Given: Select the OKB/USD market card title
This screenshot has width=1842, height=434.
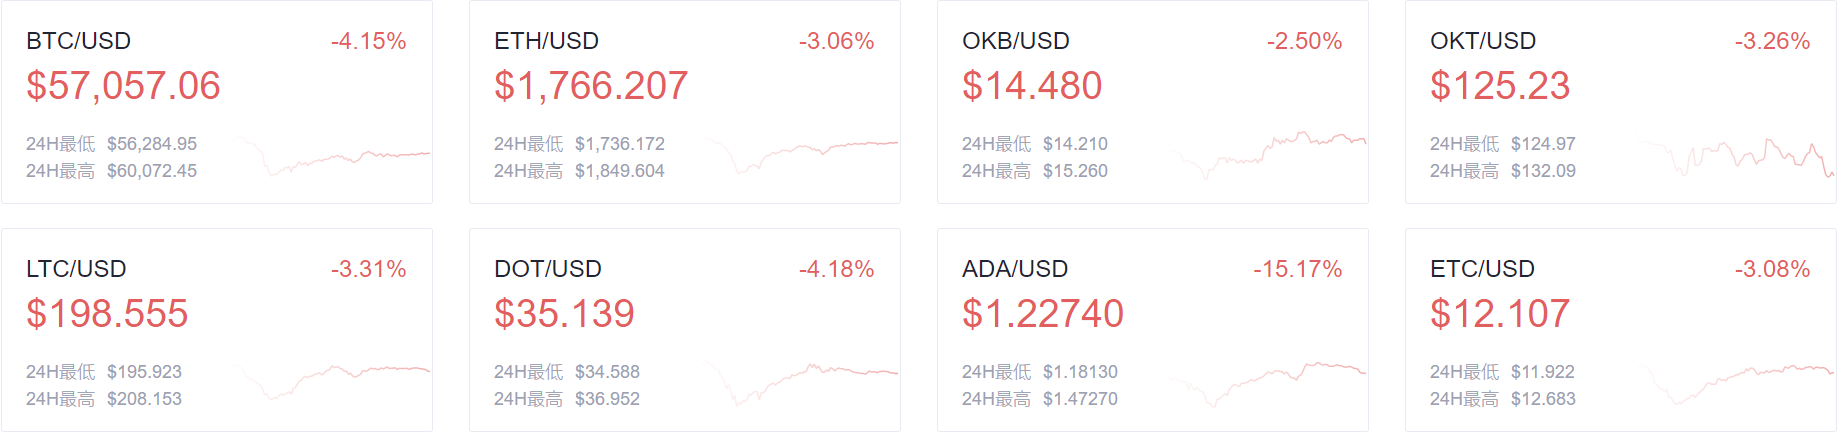Looking at the screenshot, I should tap(1016, 41).
